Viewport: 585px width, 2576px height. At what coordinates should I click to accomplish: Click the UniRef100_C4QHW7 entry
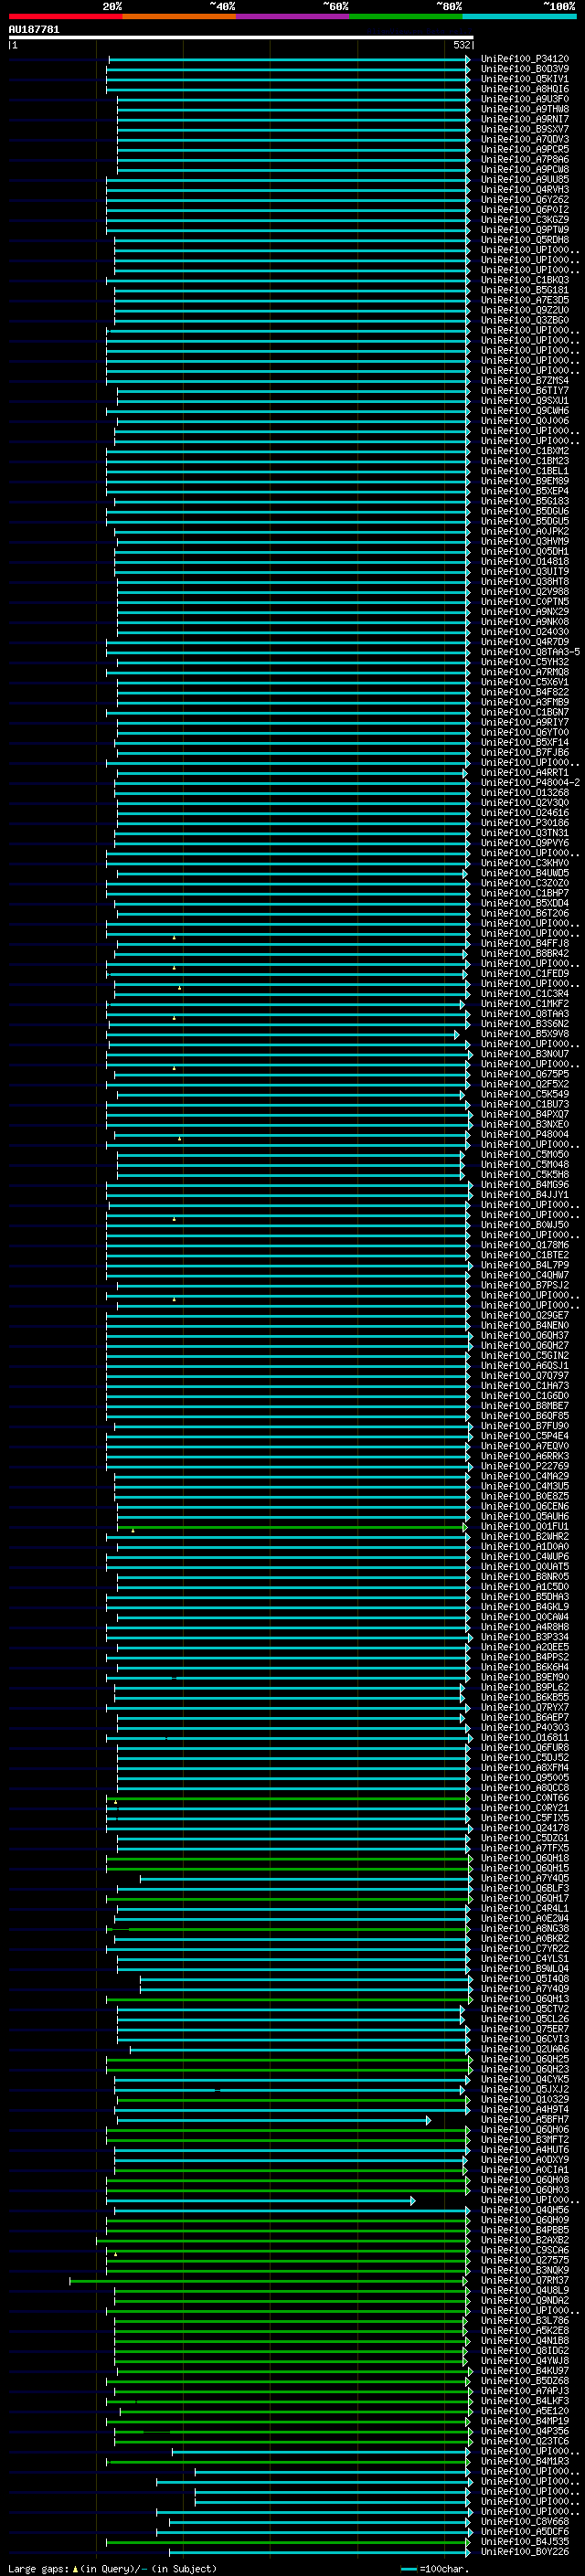click(525, 1275)
